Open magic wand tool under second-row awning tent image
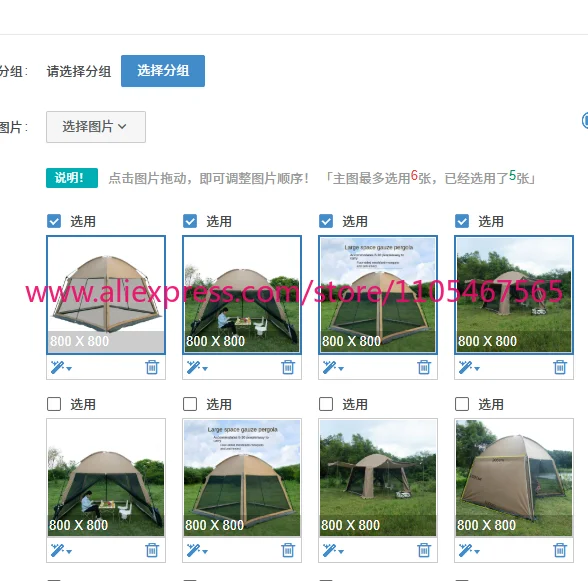The width and height of the screenshot is (588, 581). (333, 551)
